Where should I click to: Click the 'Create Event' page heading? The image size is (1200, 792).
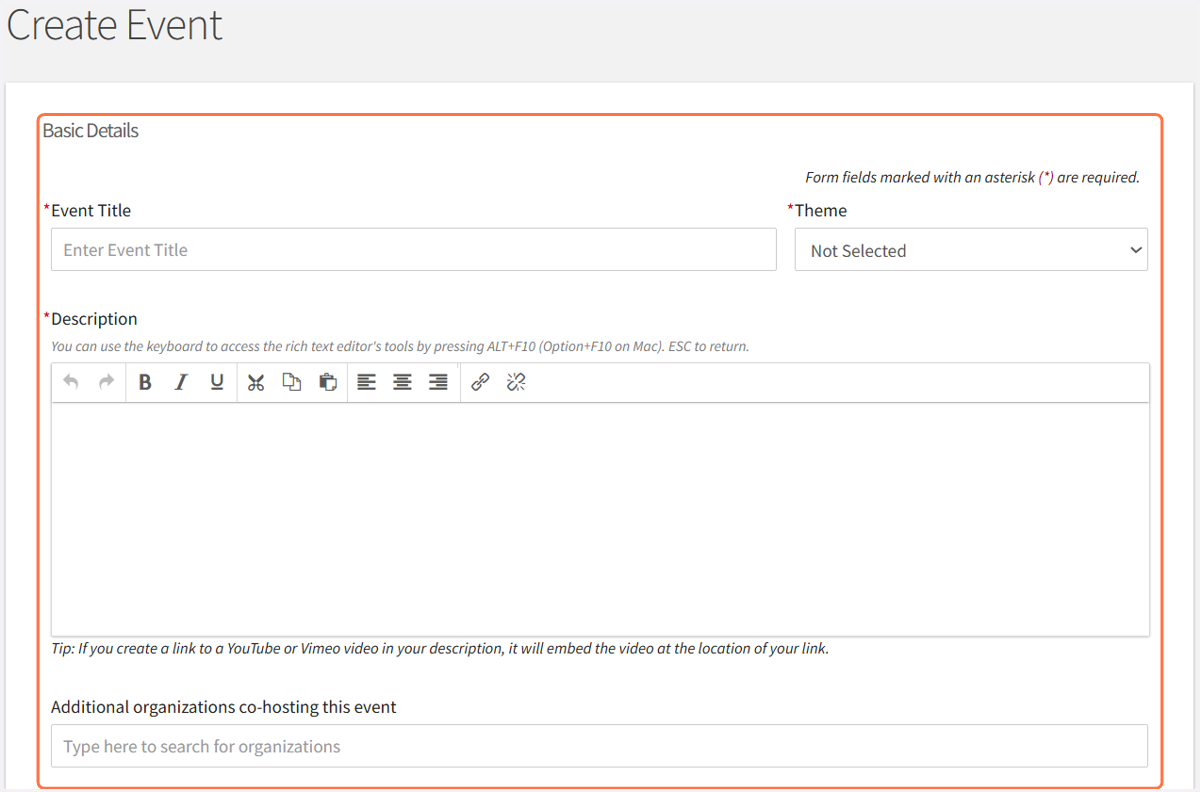[115, 25]
